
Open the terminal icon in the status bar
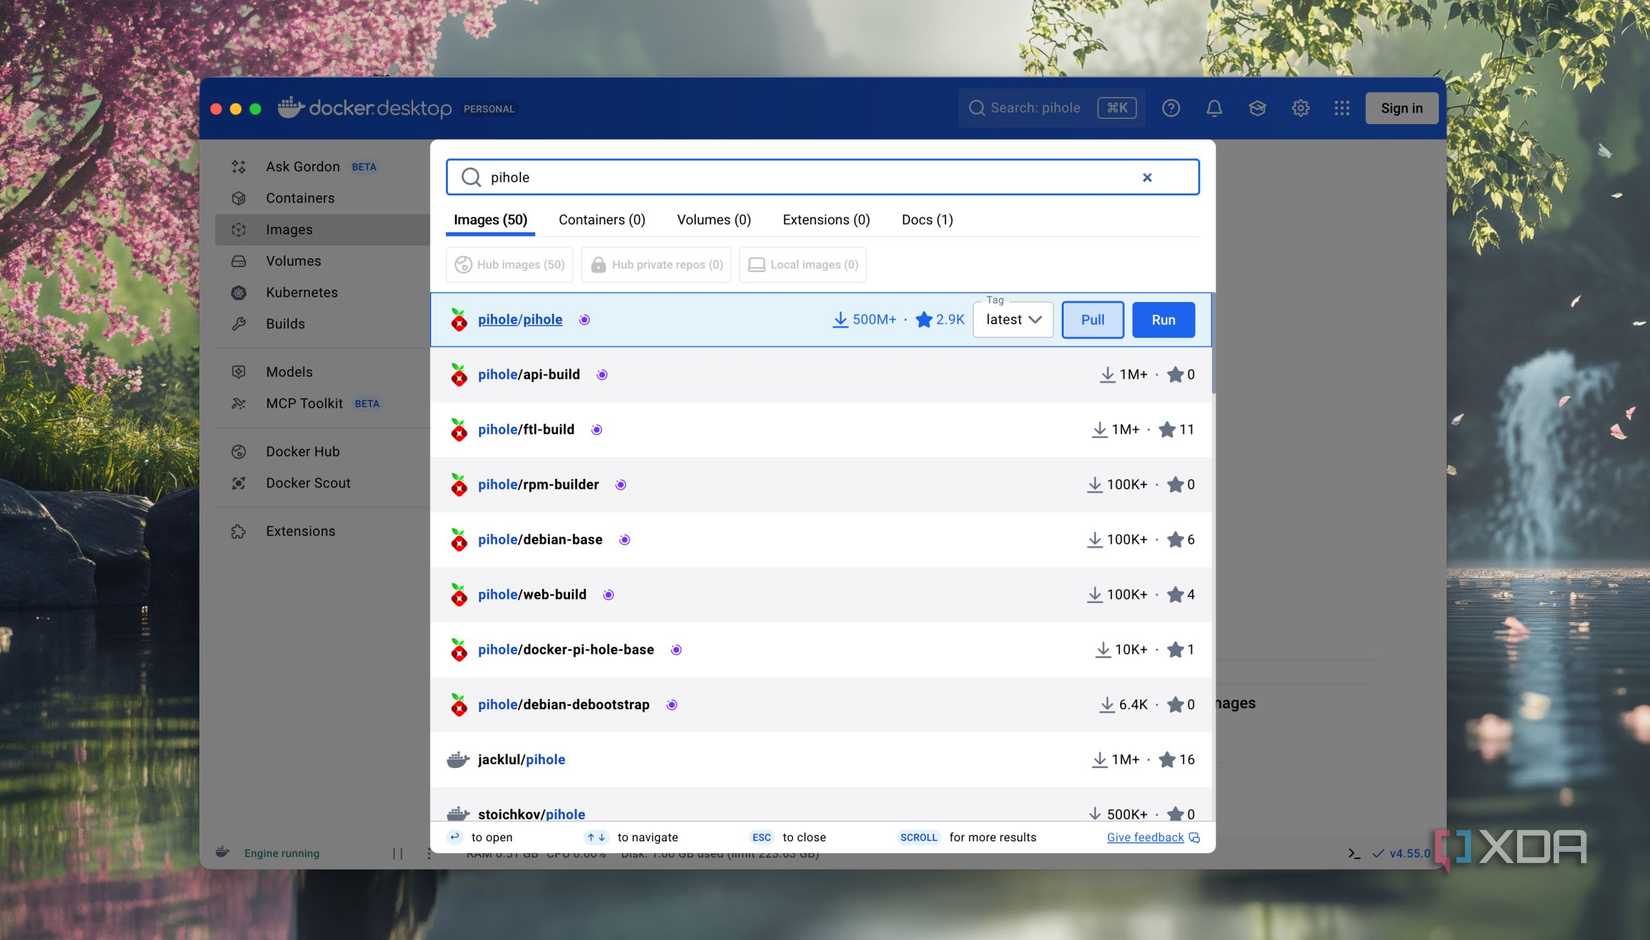point(1353,853)
